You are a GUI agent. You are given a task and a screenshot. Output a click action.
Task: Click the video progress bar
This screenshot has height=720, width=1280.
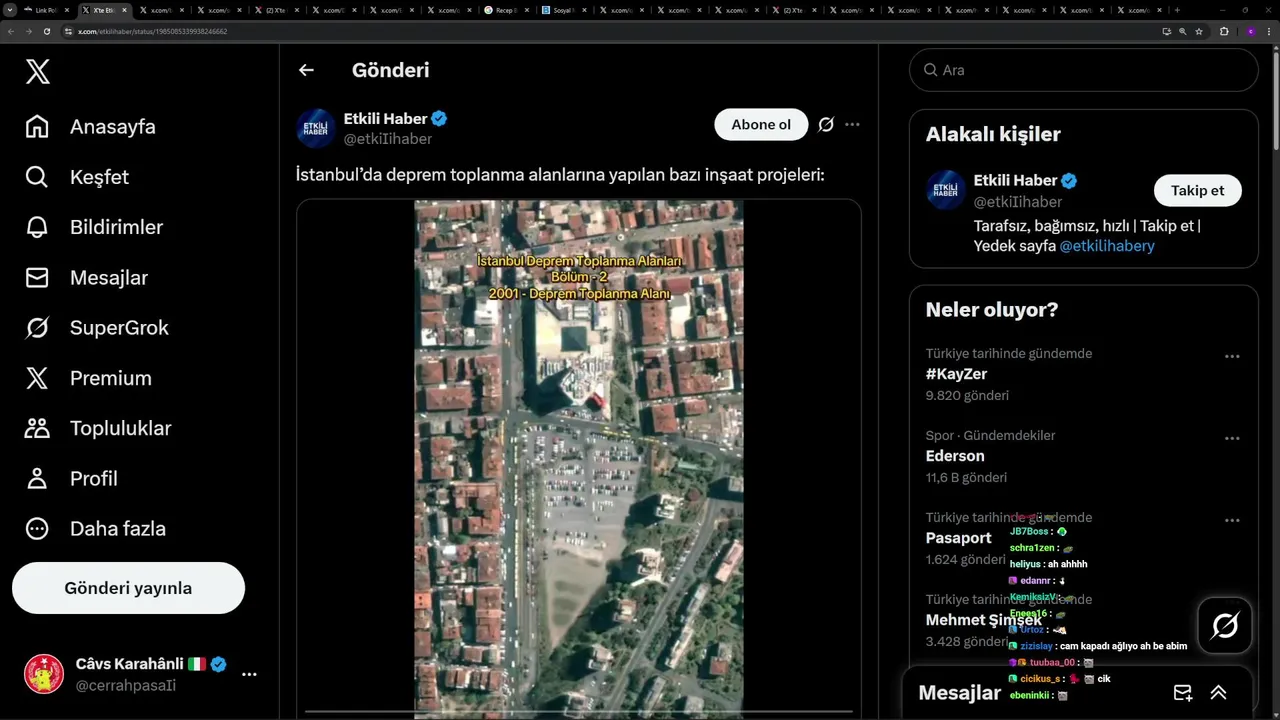(579, 712)
